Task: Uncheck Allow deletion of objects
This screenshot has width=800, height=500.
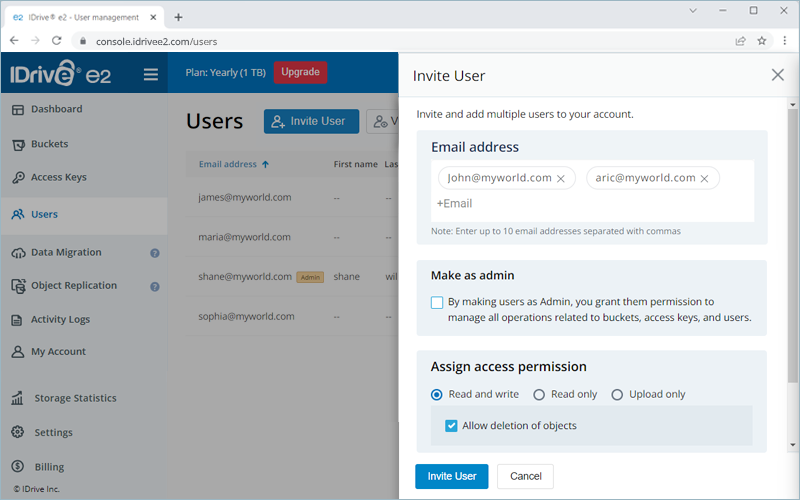Action: (x=451, y=426)
